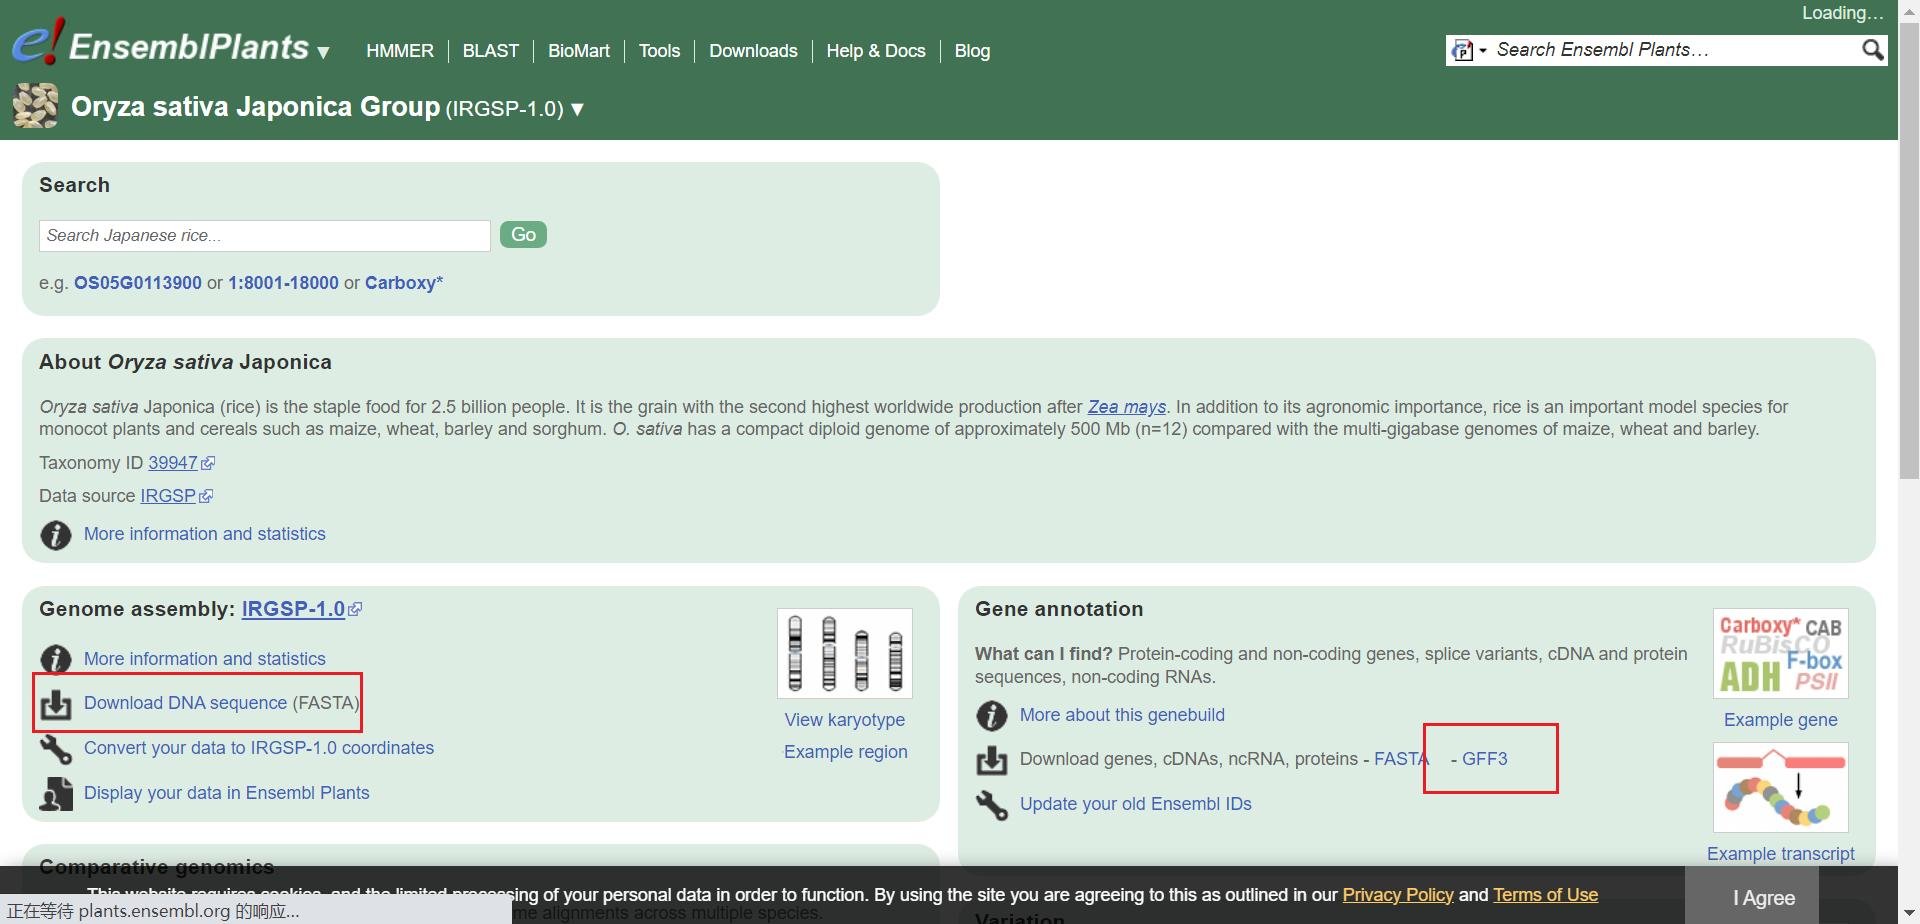
Task: Open the search database selector icon
Action: click(x=1468, y=50)
